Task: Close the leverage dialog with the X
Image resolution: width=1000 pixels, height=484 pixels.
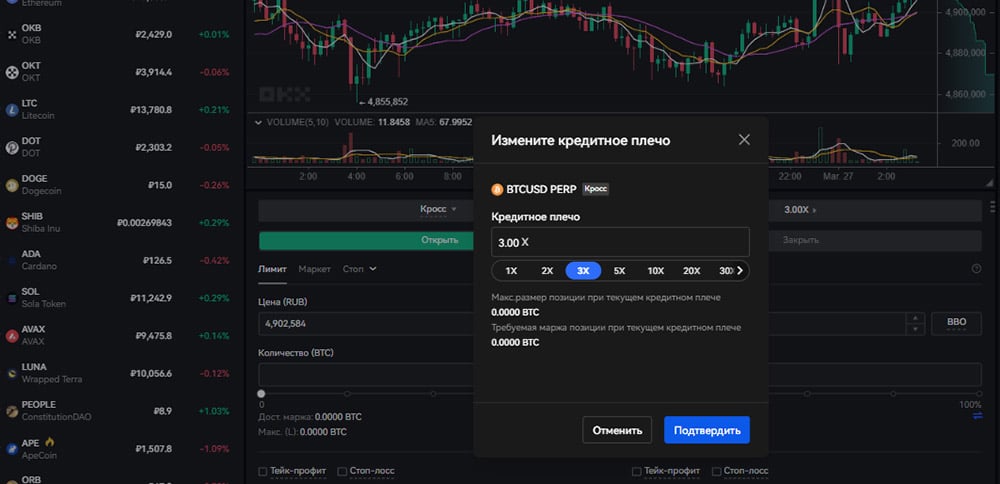Action: (744, 140)
